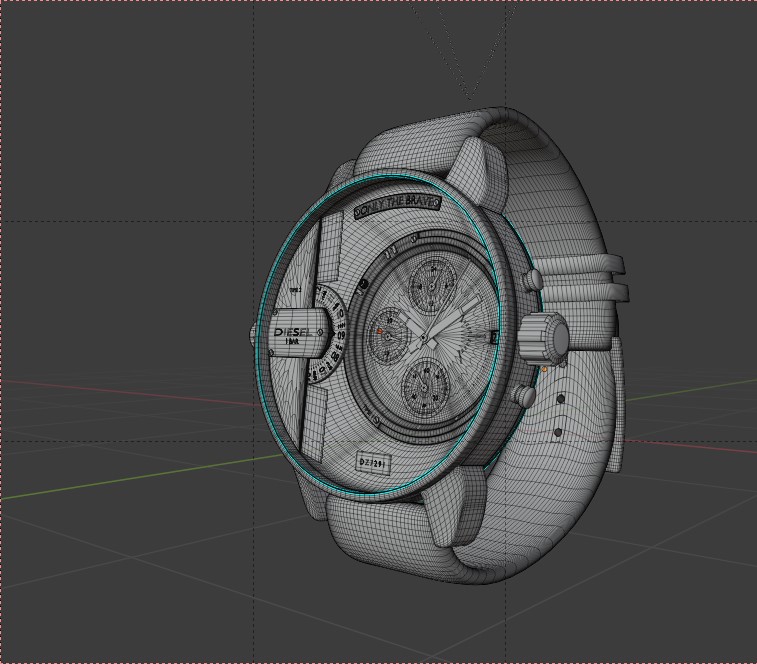Select the ONLY THE BRAVE nameplate
757x664 pixels.
point(397,207)
